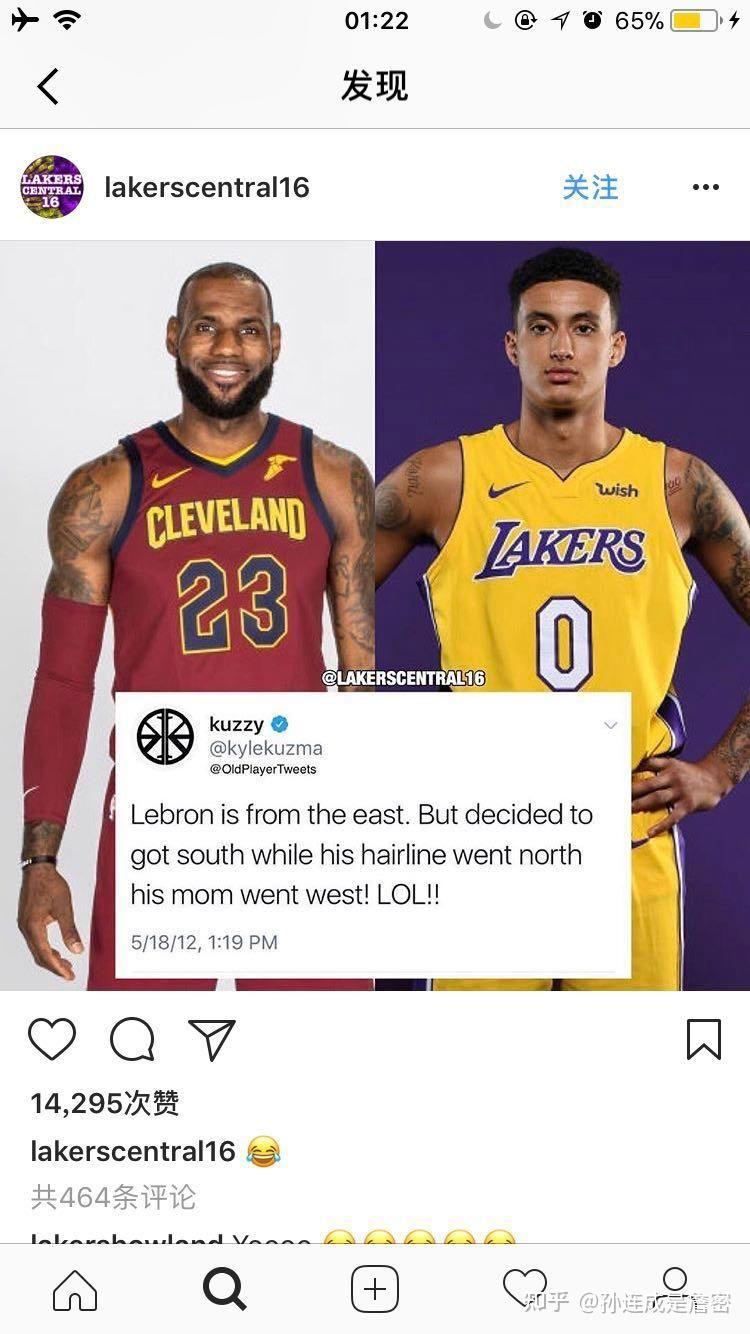Open the activity heart tab

[x=524, y=1288]
